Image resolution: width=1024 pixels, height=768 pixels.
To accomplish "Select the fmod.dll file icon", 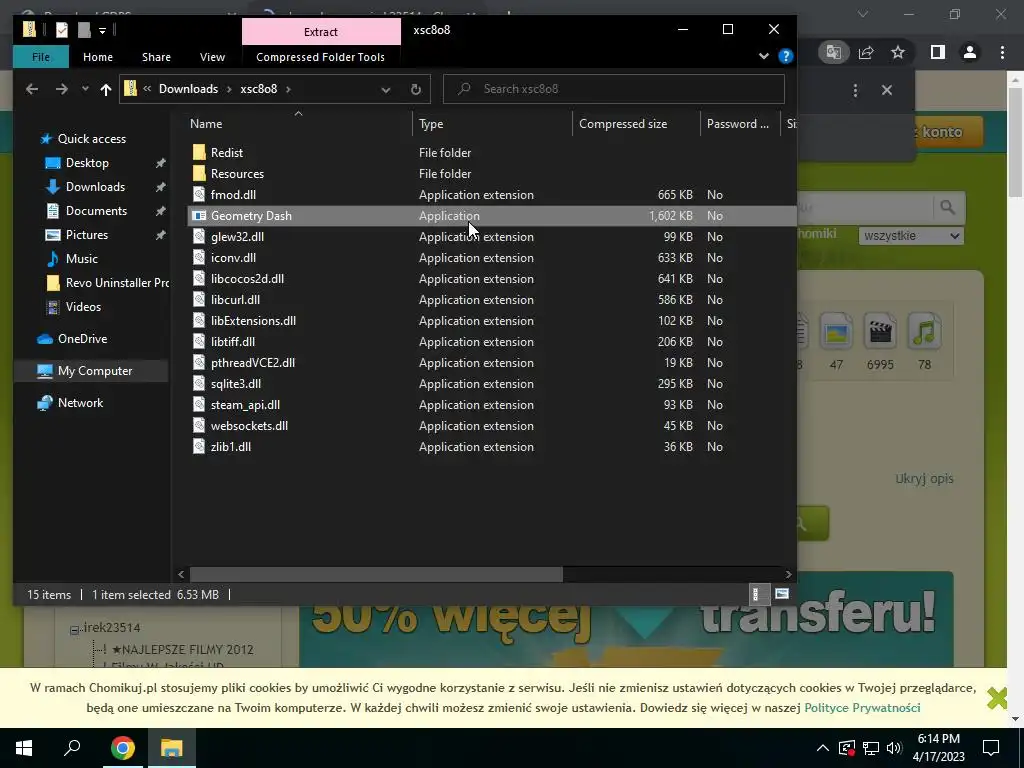I will 199,195.
